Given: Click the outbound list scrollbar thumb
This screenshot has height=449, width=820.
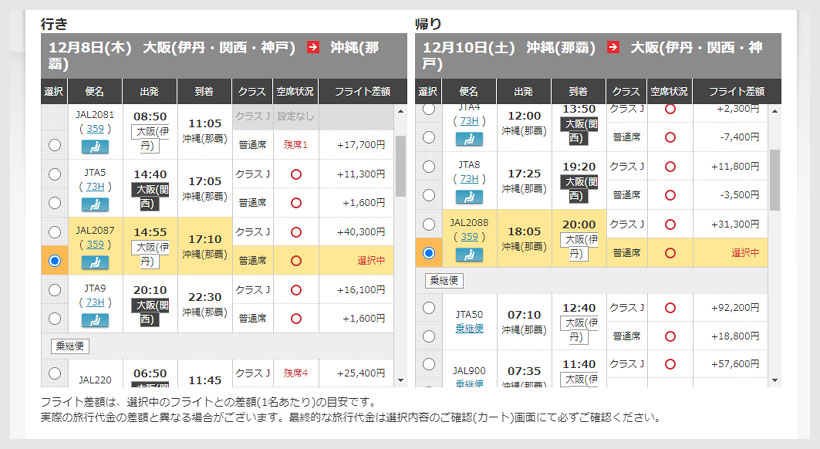Looking at the screenshot, I should point(401,166).
